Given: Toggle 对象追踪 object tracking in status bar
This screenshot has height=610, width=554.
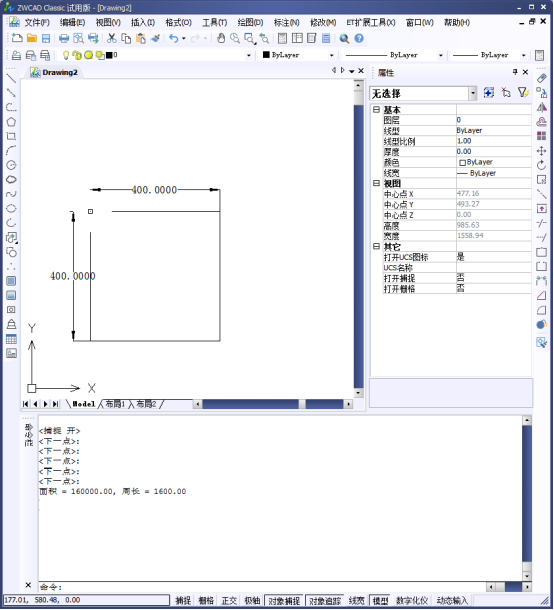Looking at the screenshot, I should tap(325, 600).
